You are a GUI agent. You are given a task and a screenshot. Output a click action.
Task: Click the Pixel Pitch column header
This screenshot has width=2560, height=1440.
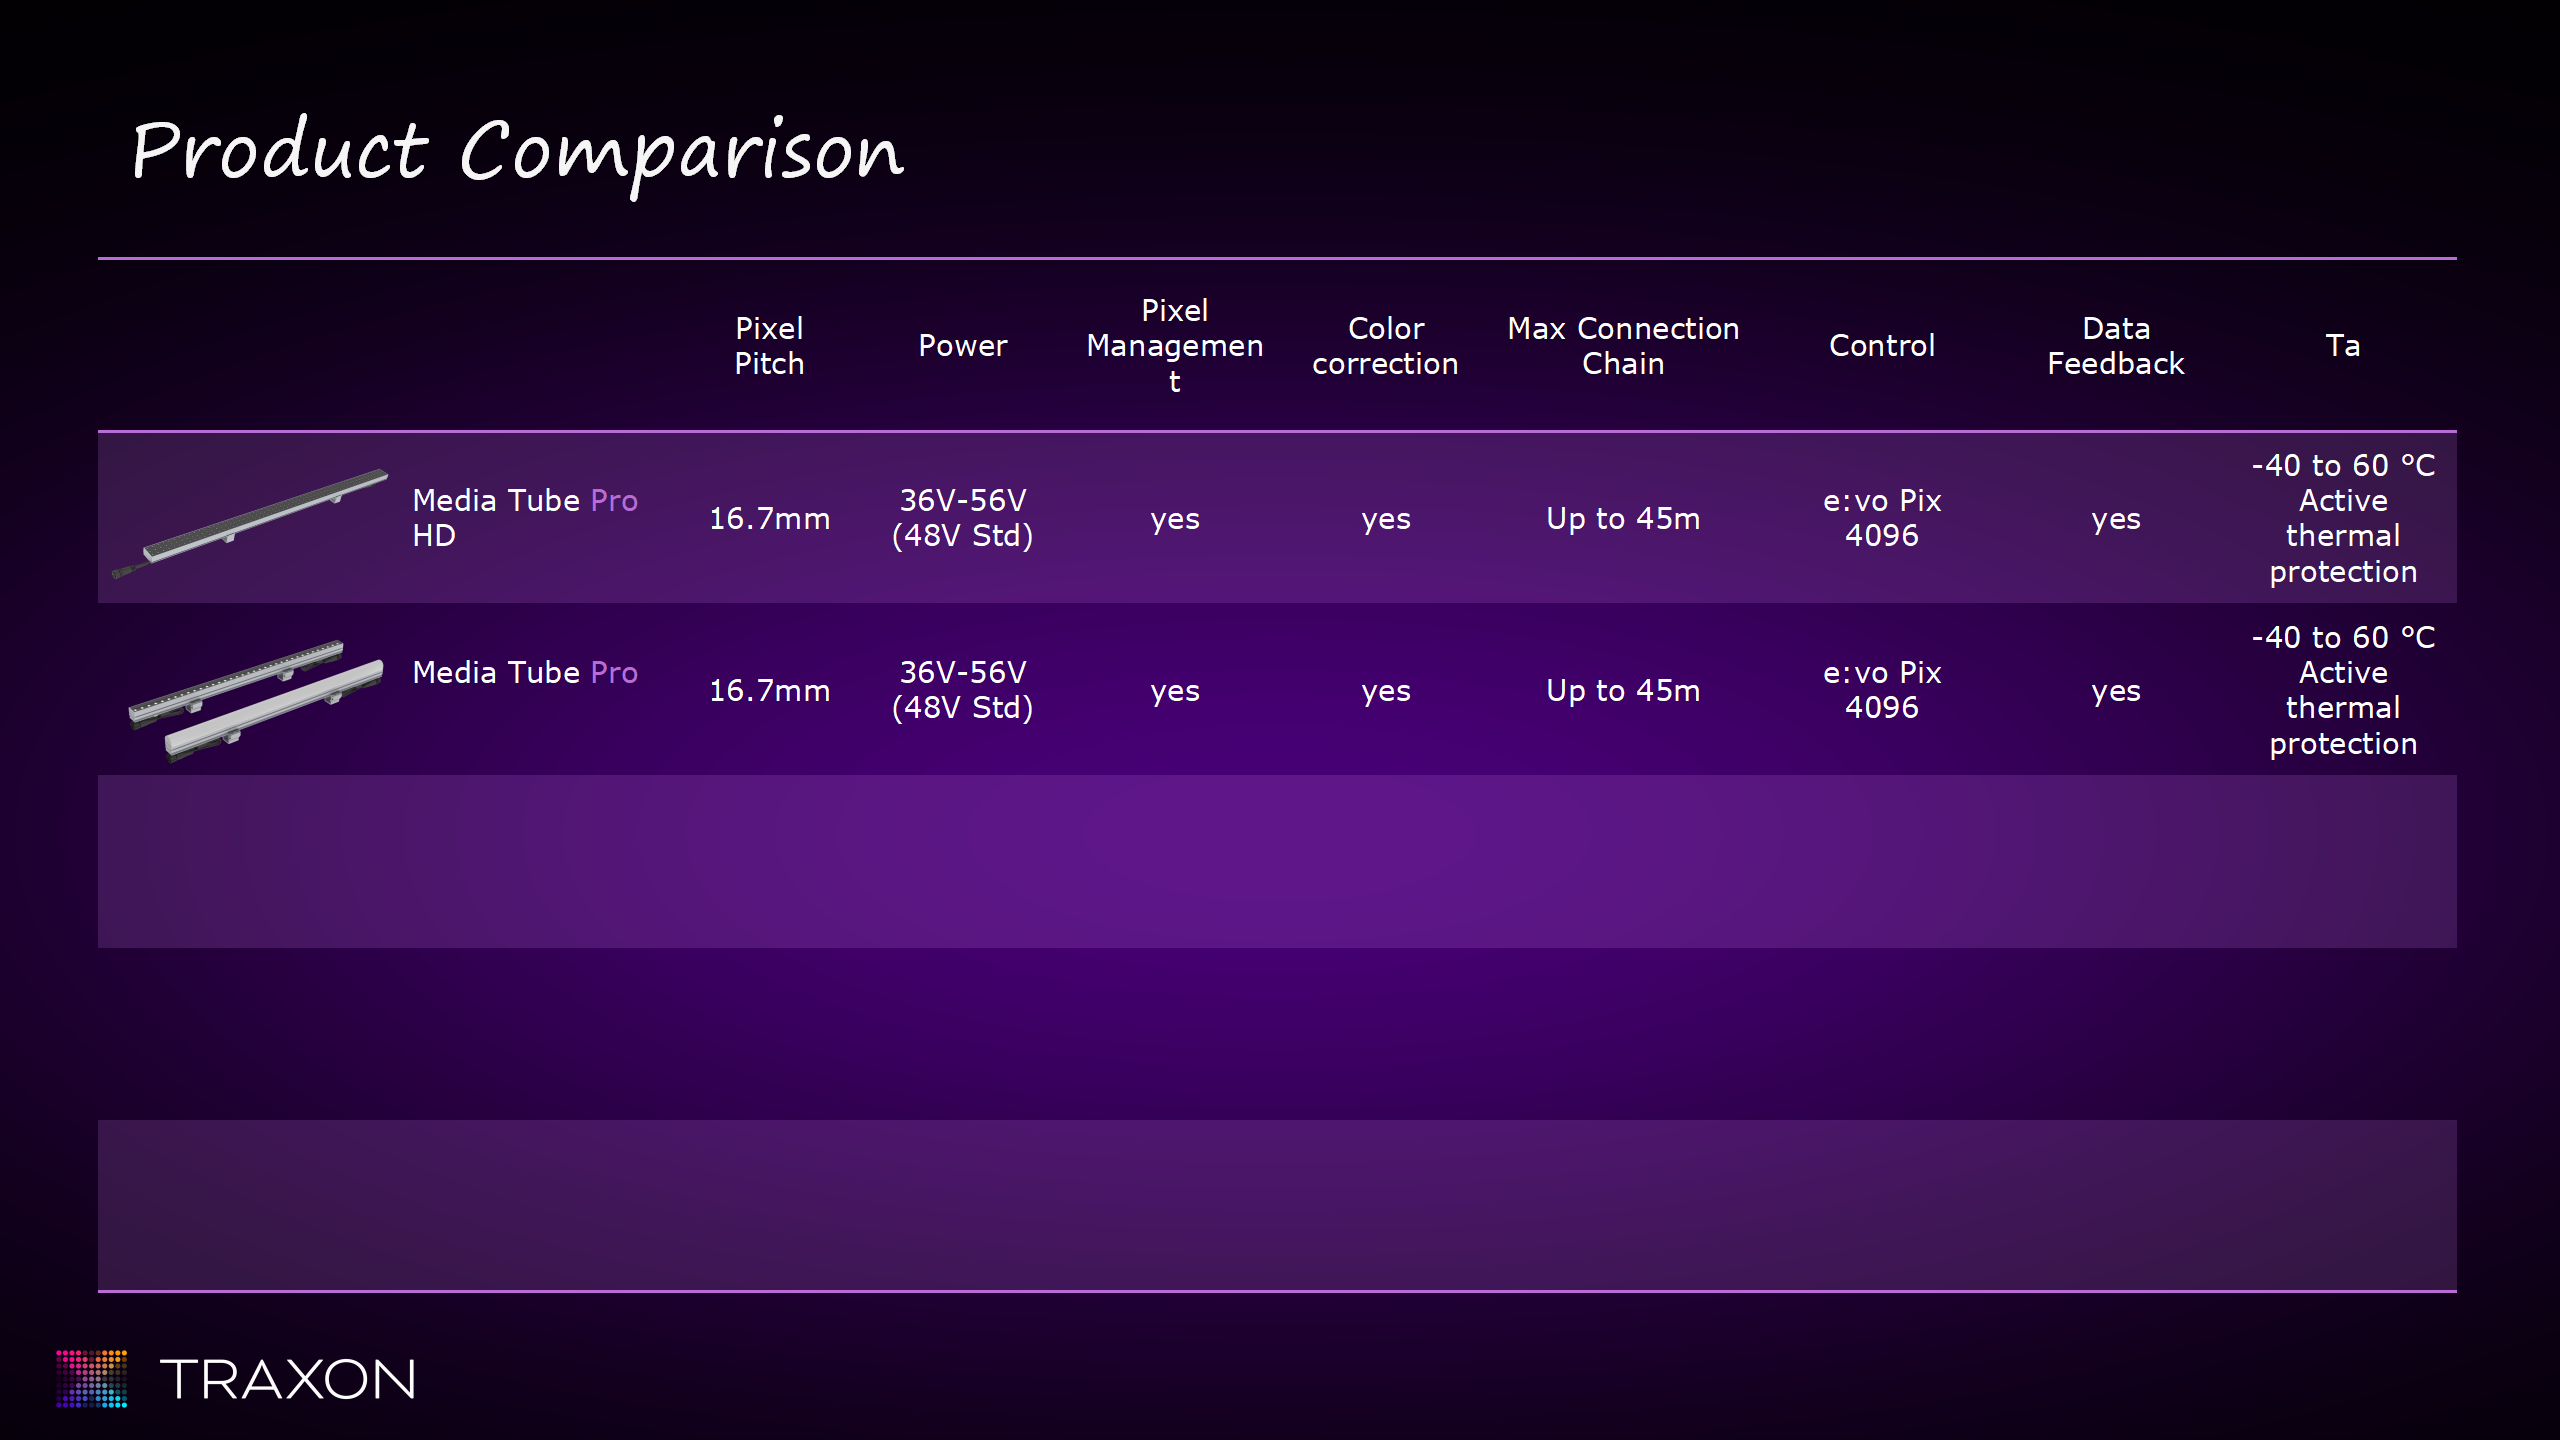769,346
